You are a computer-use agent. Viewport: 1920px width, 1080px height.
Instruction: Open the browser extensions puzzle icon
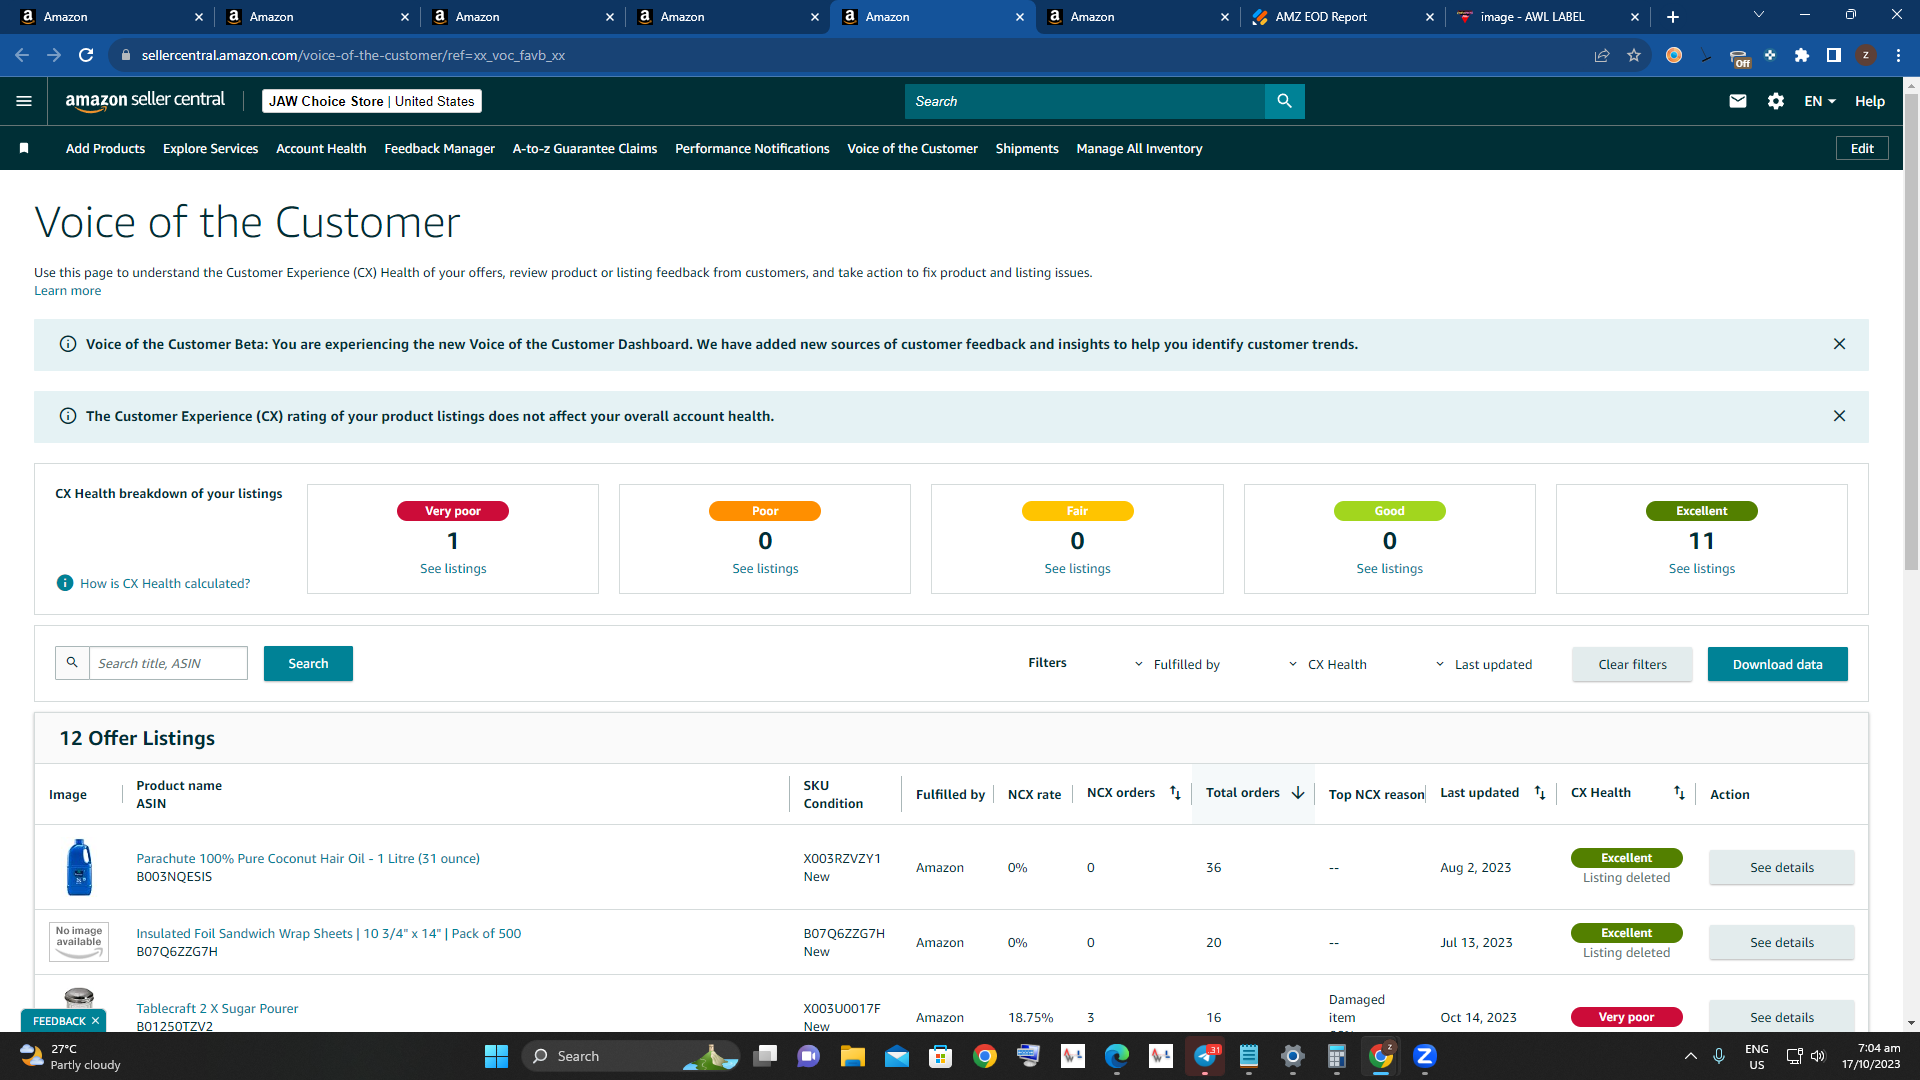1802,55
